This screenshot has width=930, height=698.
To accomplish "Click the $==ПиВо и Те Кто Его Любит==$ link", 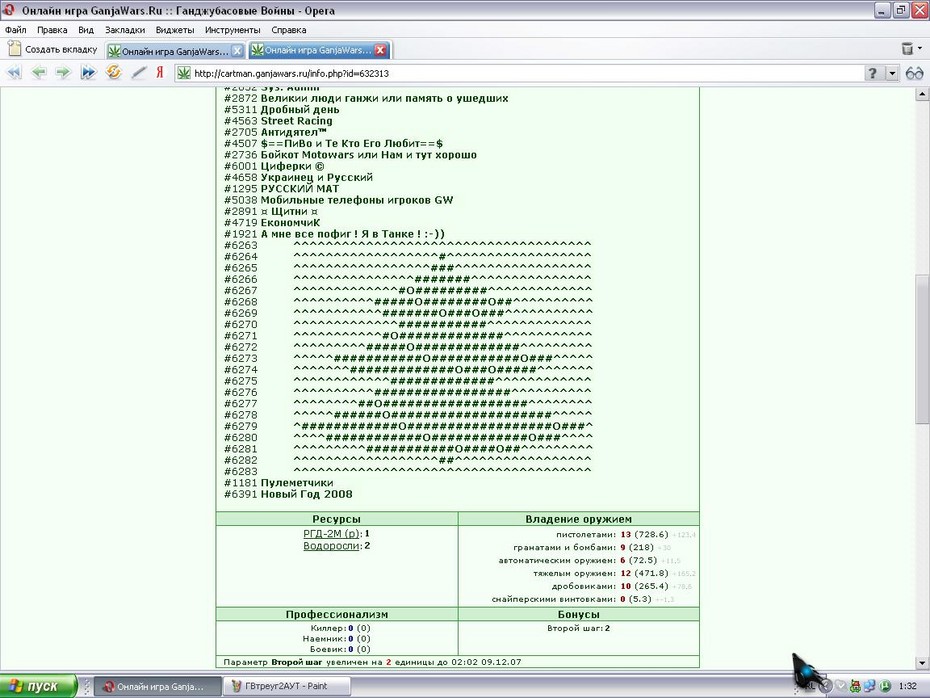I will tap(352, 144).
